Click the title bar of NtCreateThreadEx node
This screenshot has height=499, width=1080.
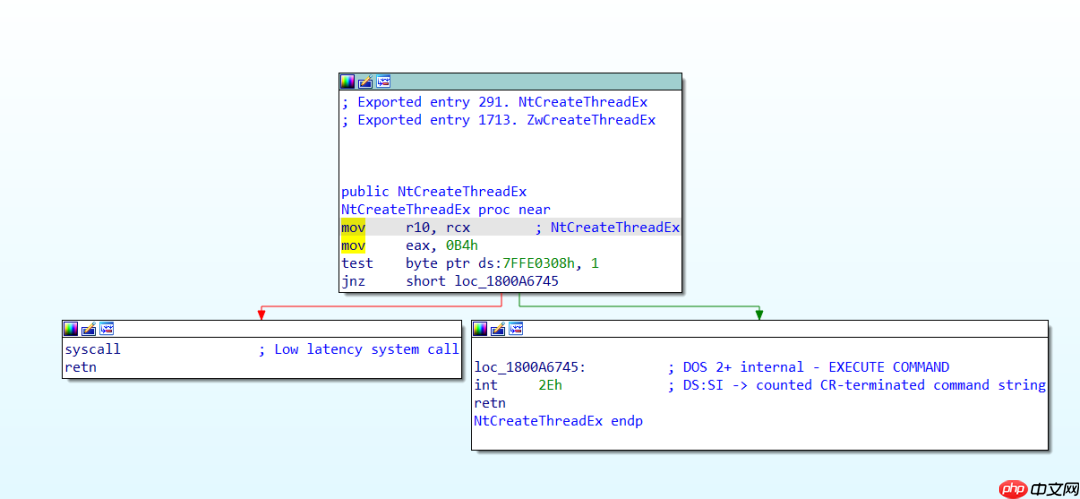pyautogui.click(x=510, y=82)
